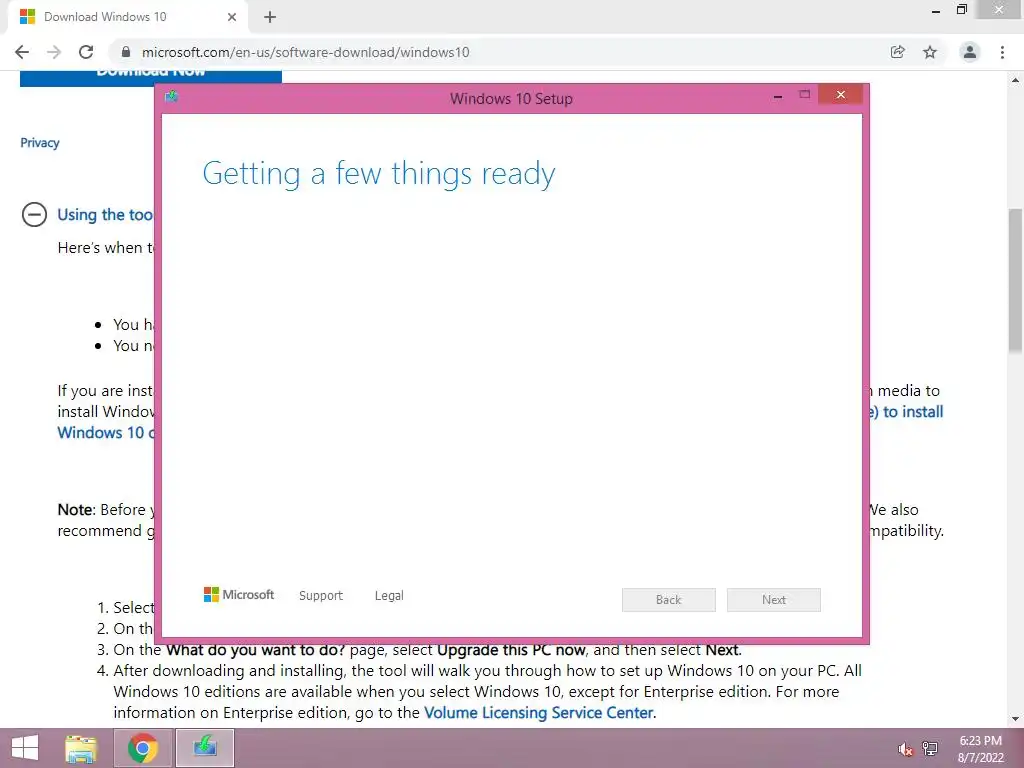Minimize the Windows 10 Setup window
This screenshot has height=768, width=1024.
pos(778,96)
